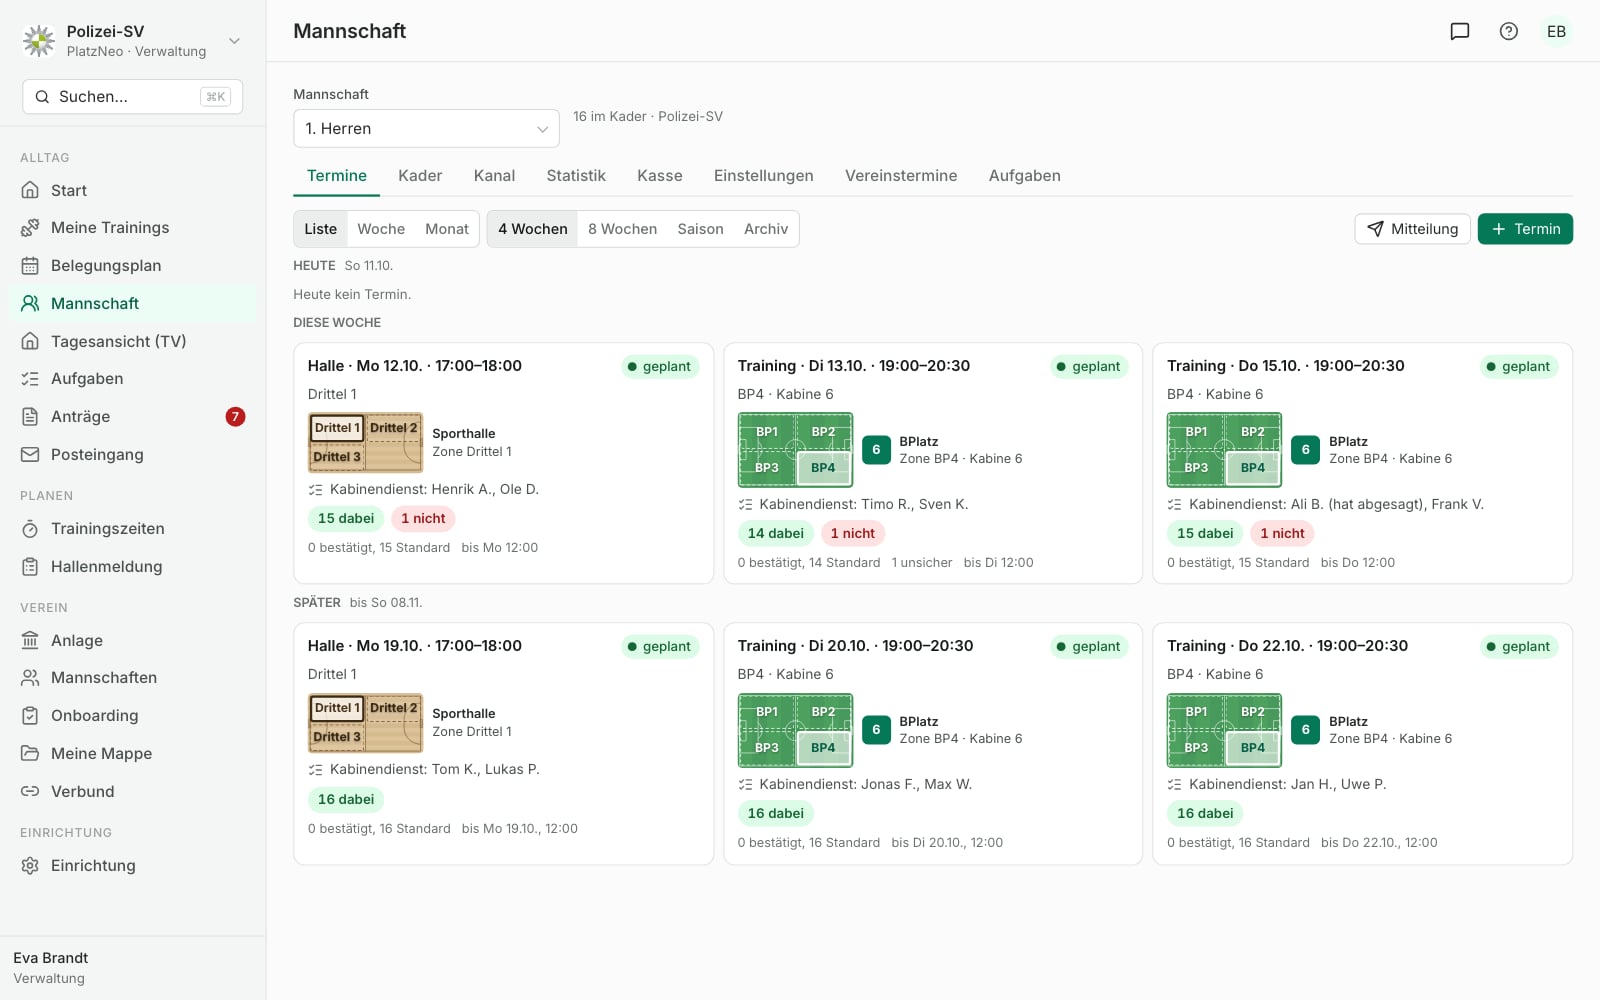Open Posteingang mail sidebar item
Screen dimensions: 1600x1000
(133, 455)
